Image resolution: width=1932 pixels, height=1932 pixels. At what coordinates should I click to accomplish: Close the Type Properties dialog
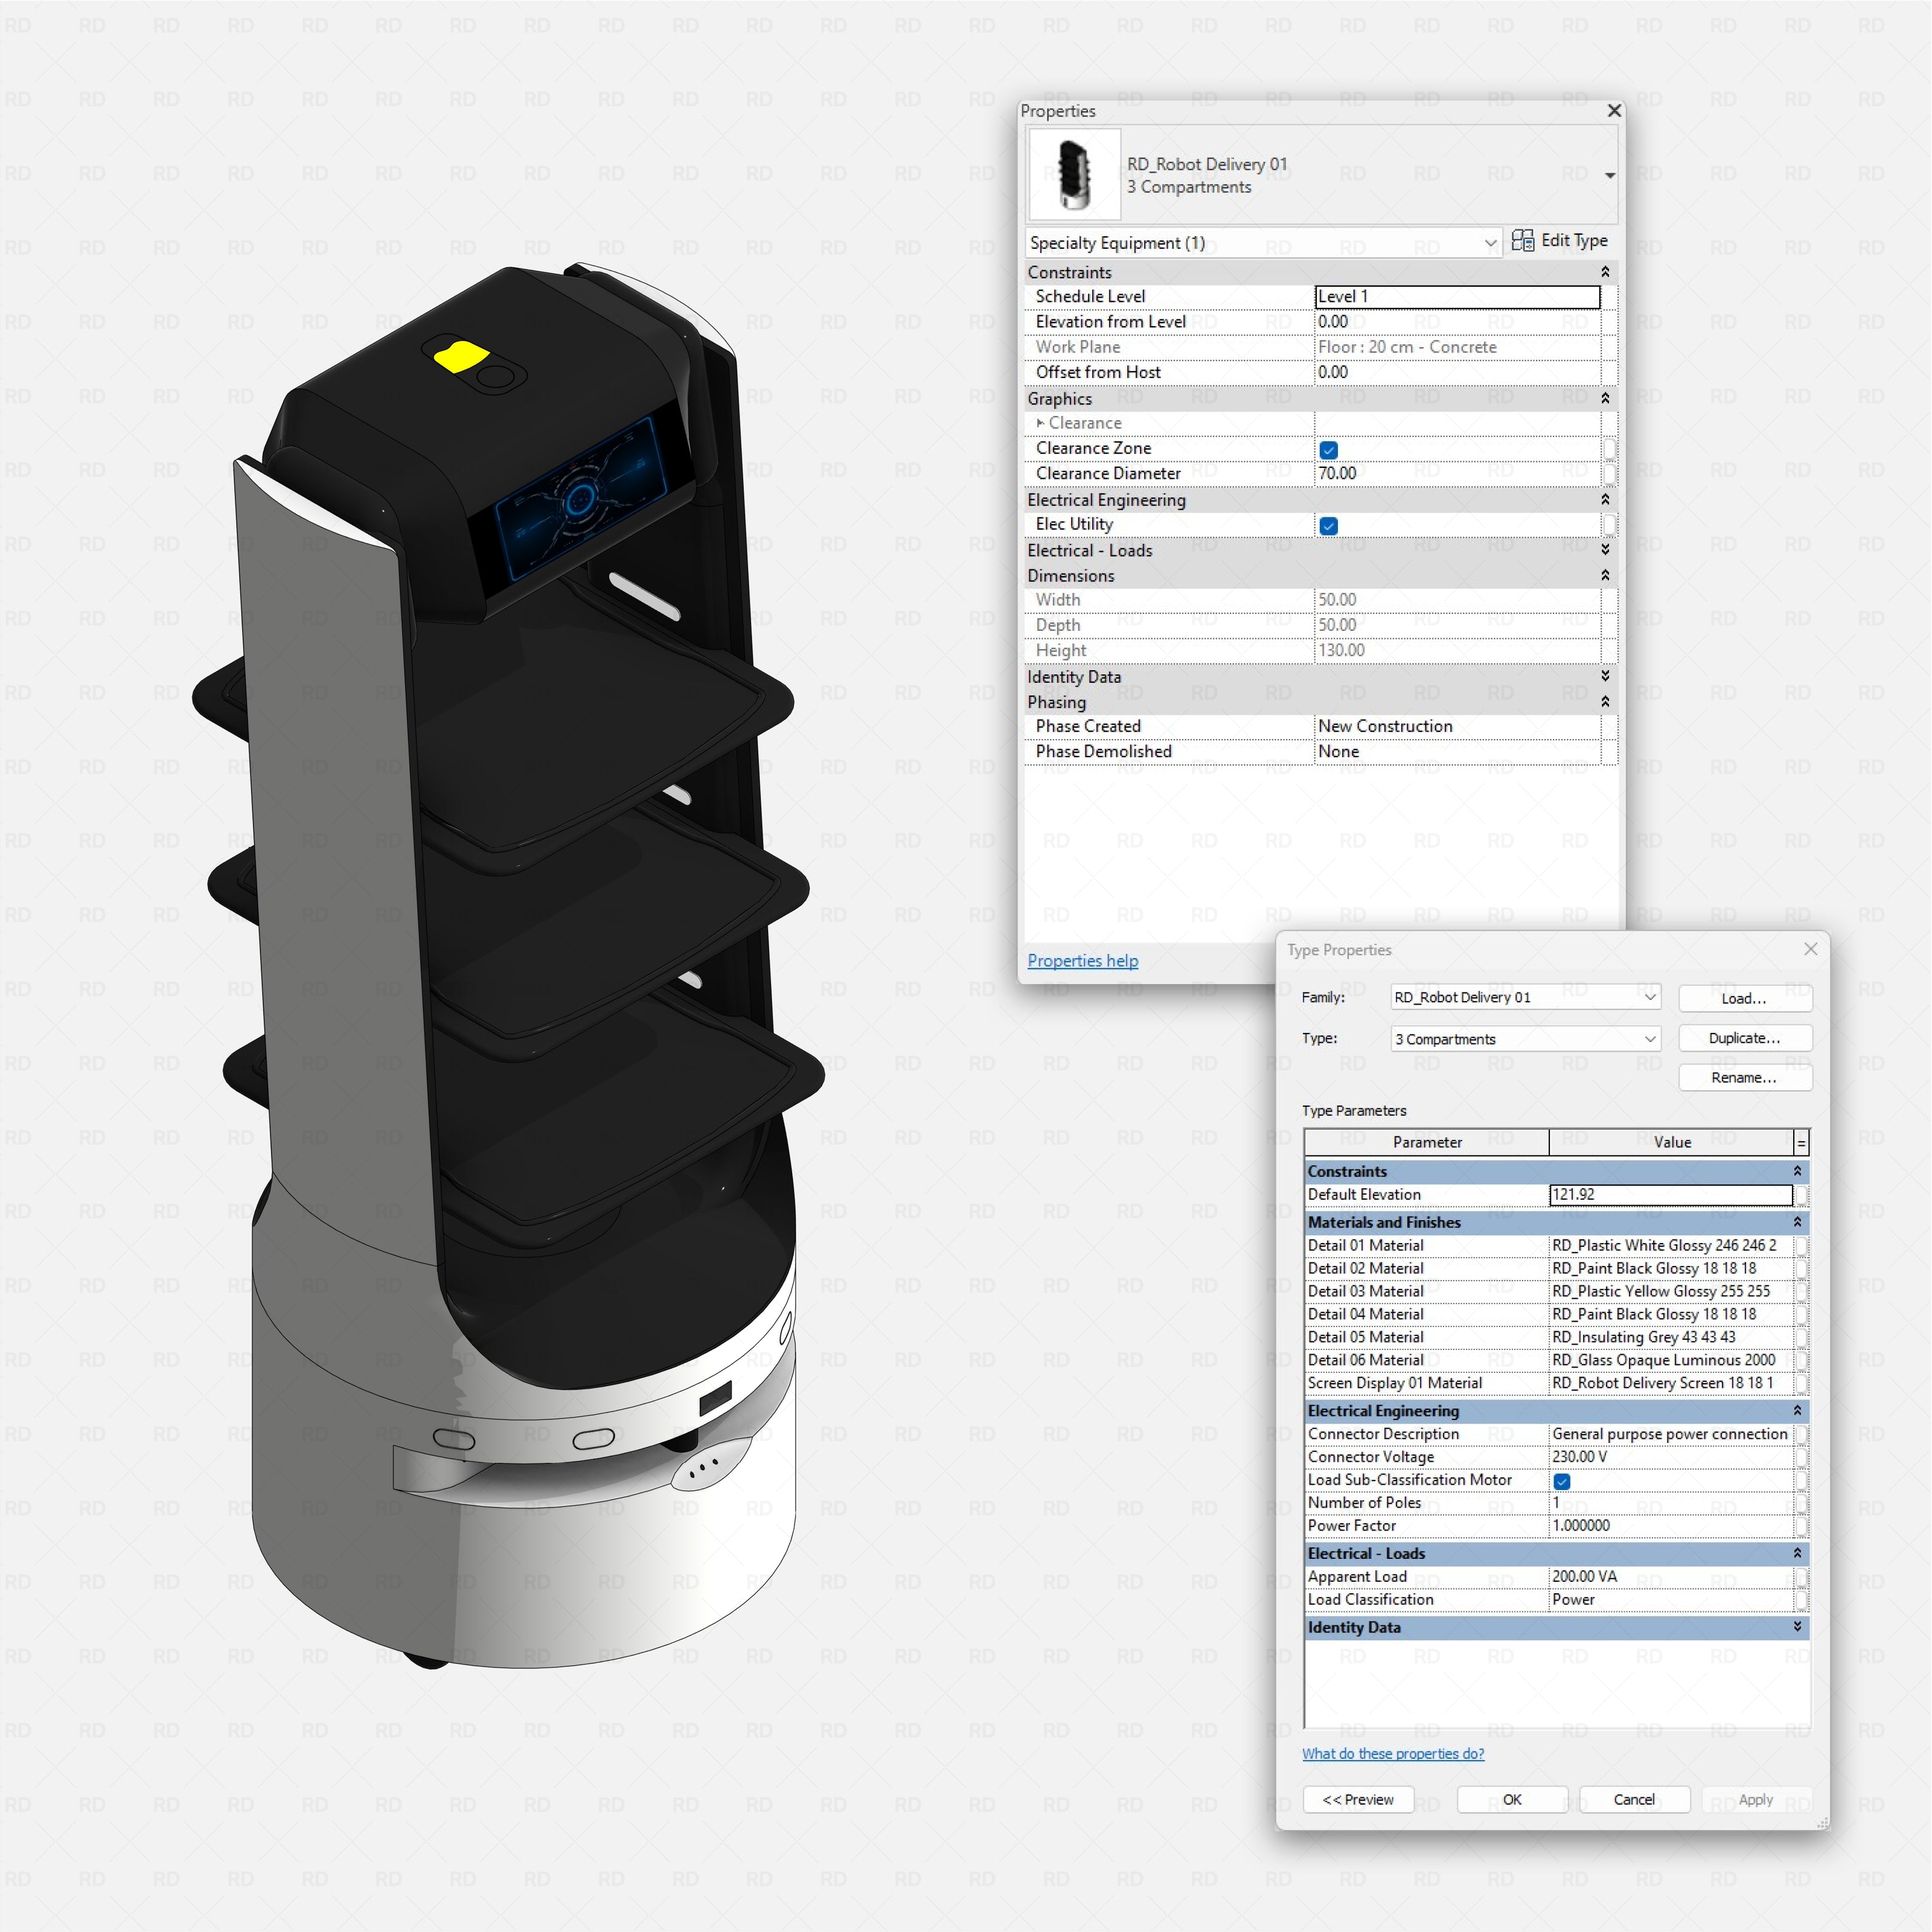coord(1810,949)
